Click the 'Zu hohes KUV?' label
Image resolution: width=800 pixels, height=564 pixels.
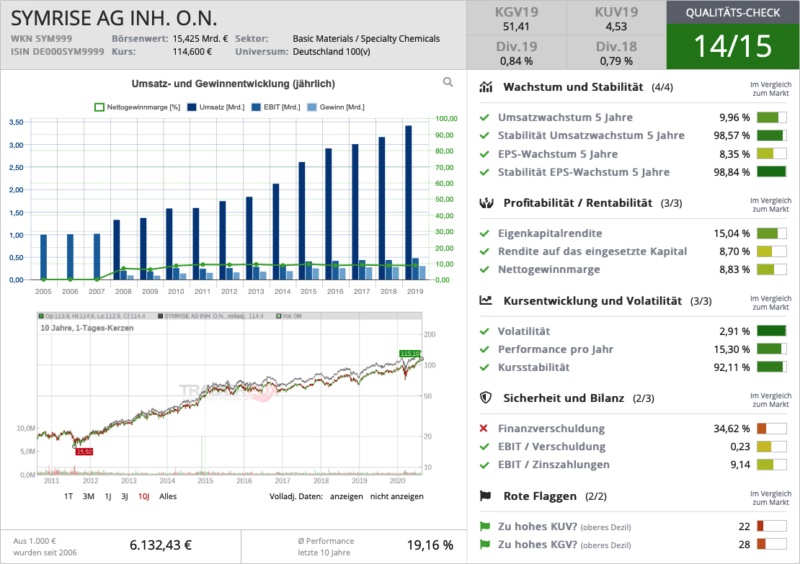(537, 526)
